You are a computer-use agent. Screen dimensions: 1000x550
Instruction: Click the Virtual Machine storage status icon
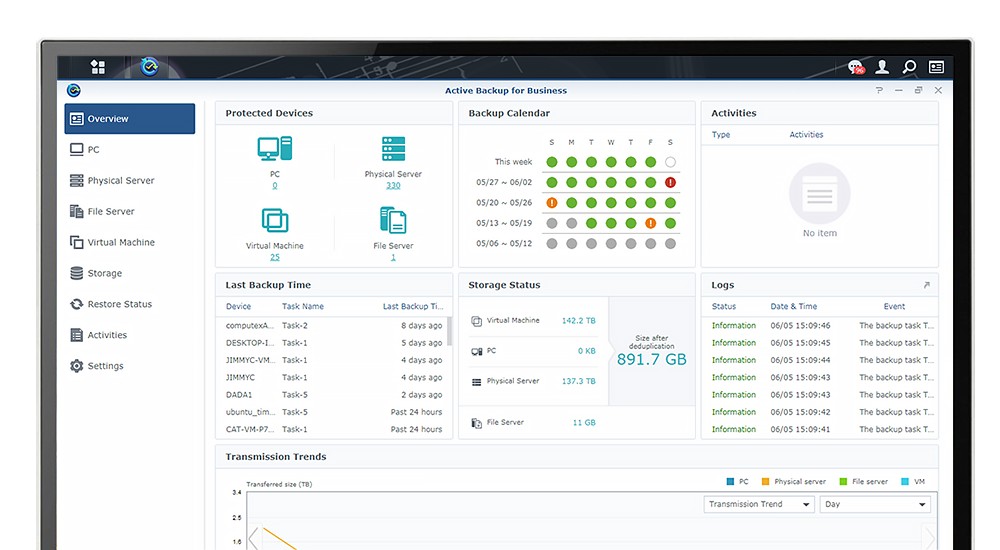pyautogui.click(x=476, y=321)
